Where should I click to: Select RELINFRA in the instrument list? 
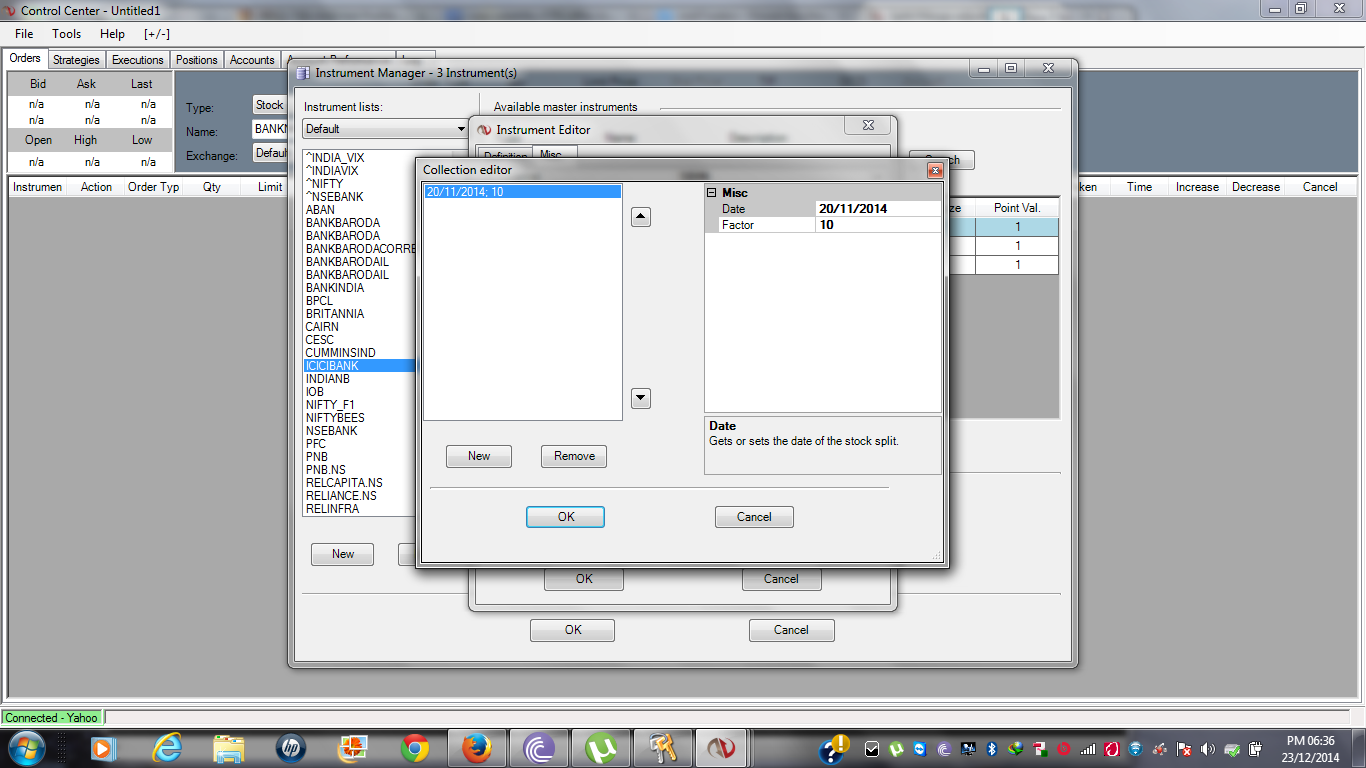click(x=359, y=509)
